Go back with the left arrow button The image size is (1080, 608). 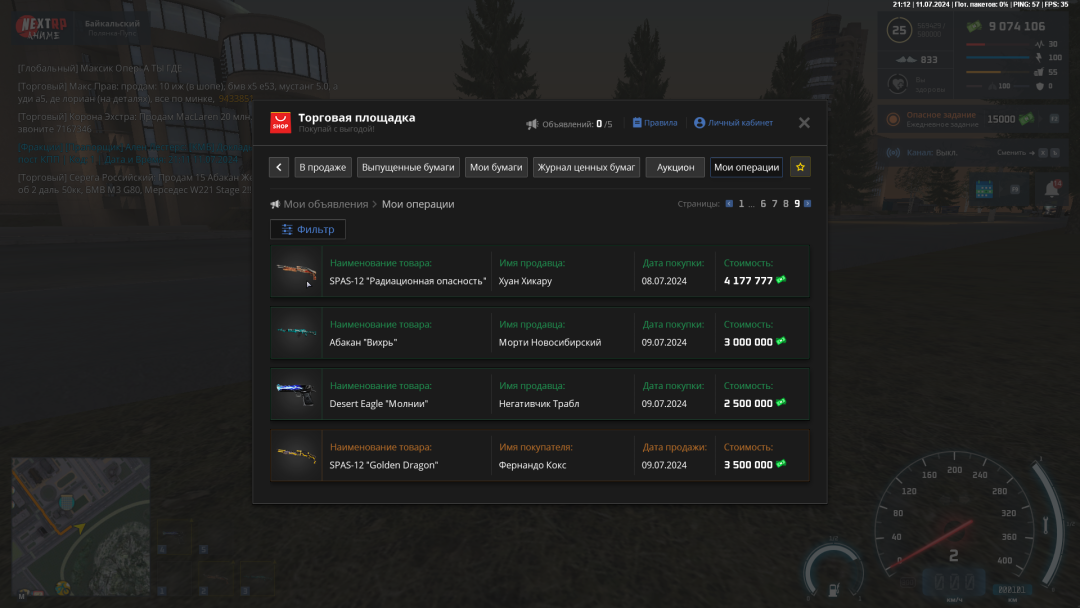click(279, 167)
